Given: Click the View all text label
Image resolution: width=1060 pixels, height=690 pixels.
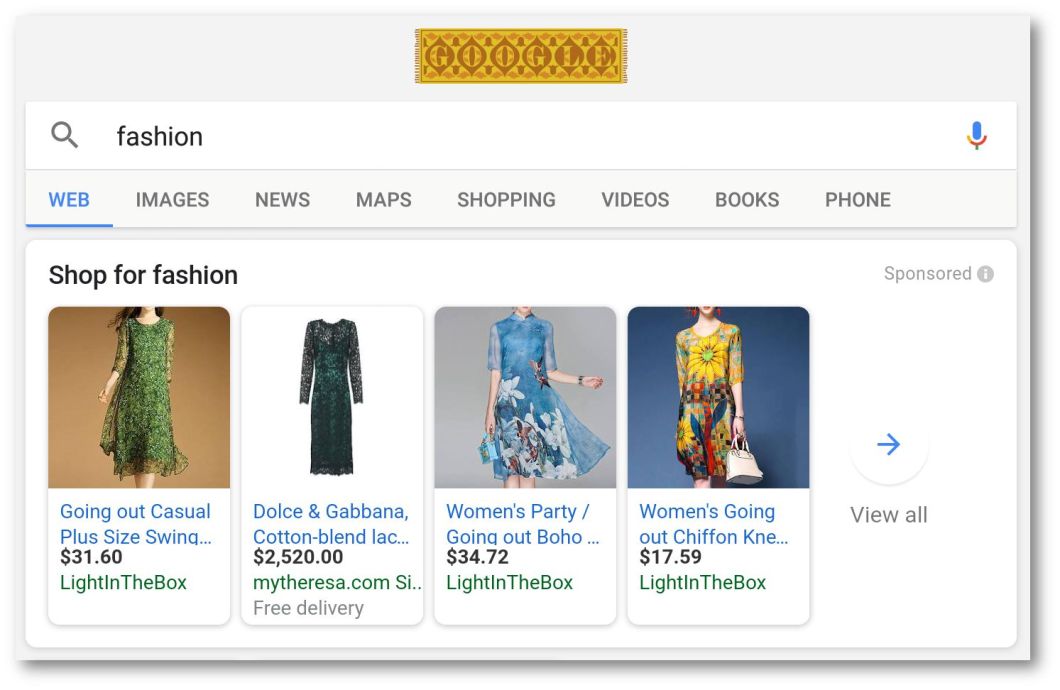Looking at the screenshot, I should tap(888, 515).
